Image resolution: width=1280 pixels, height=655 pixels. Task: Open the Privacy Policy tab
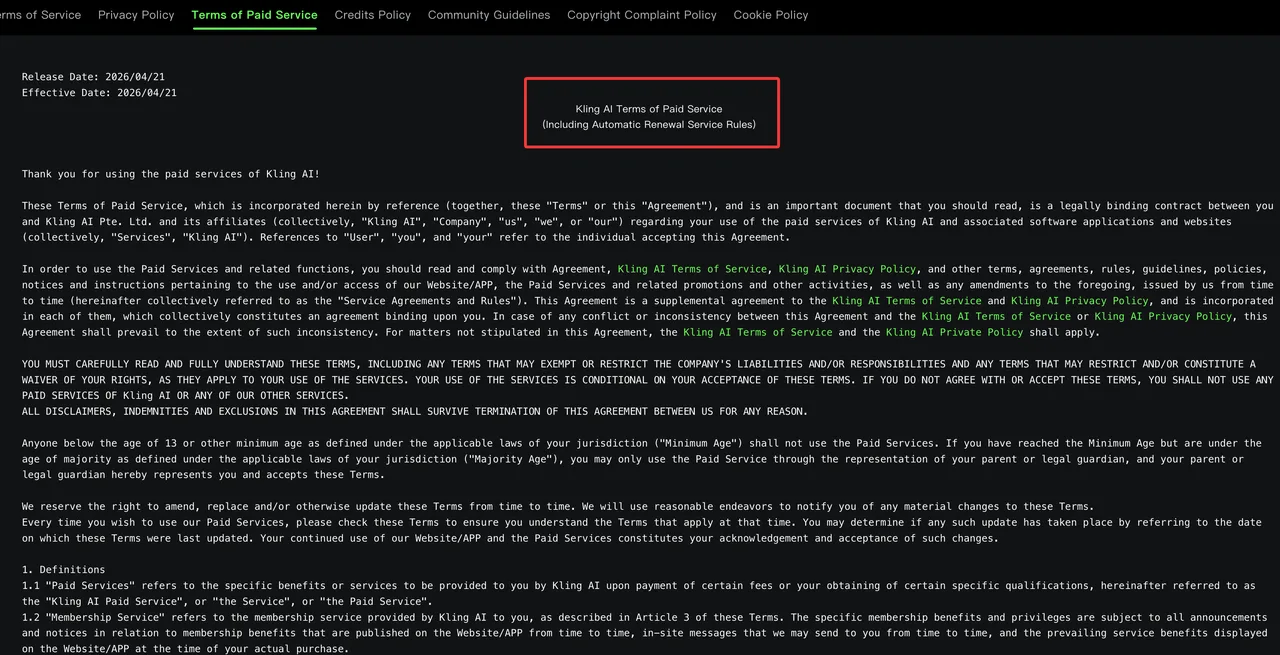click(x=136, y=15)
